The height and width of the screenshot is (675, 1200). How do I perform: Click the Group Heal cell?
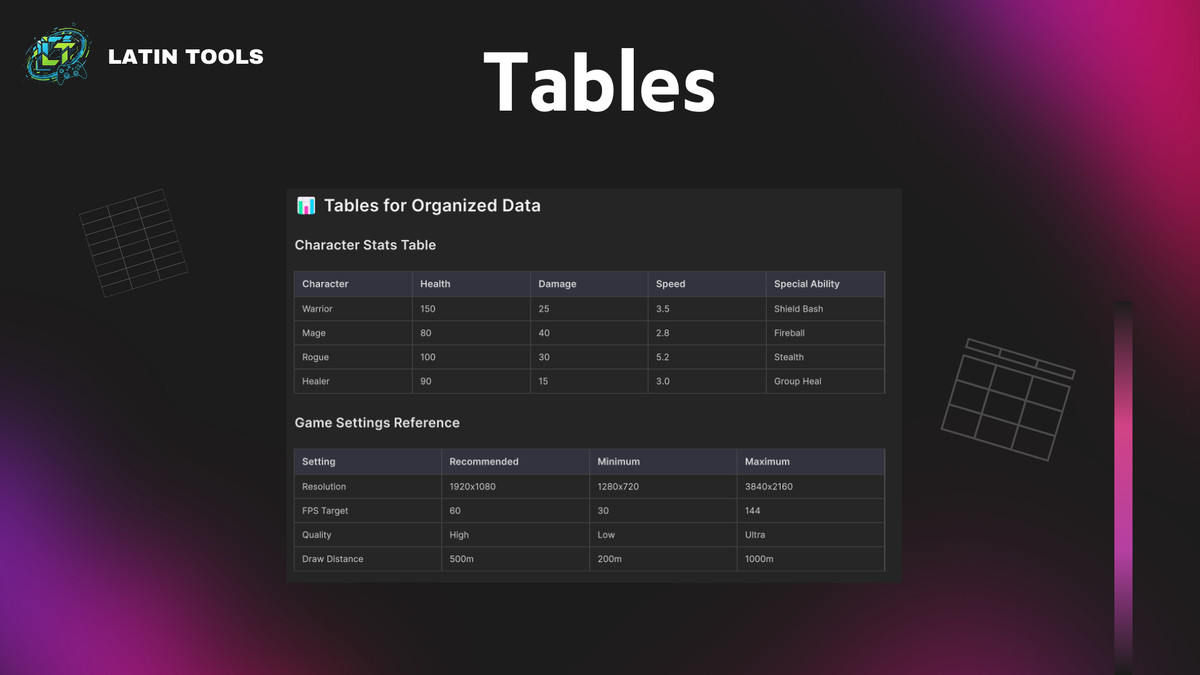798,381
